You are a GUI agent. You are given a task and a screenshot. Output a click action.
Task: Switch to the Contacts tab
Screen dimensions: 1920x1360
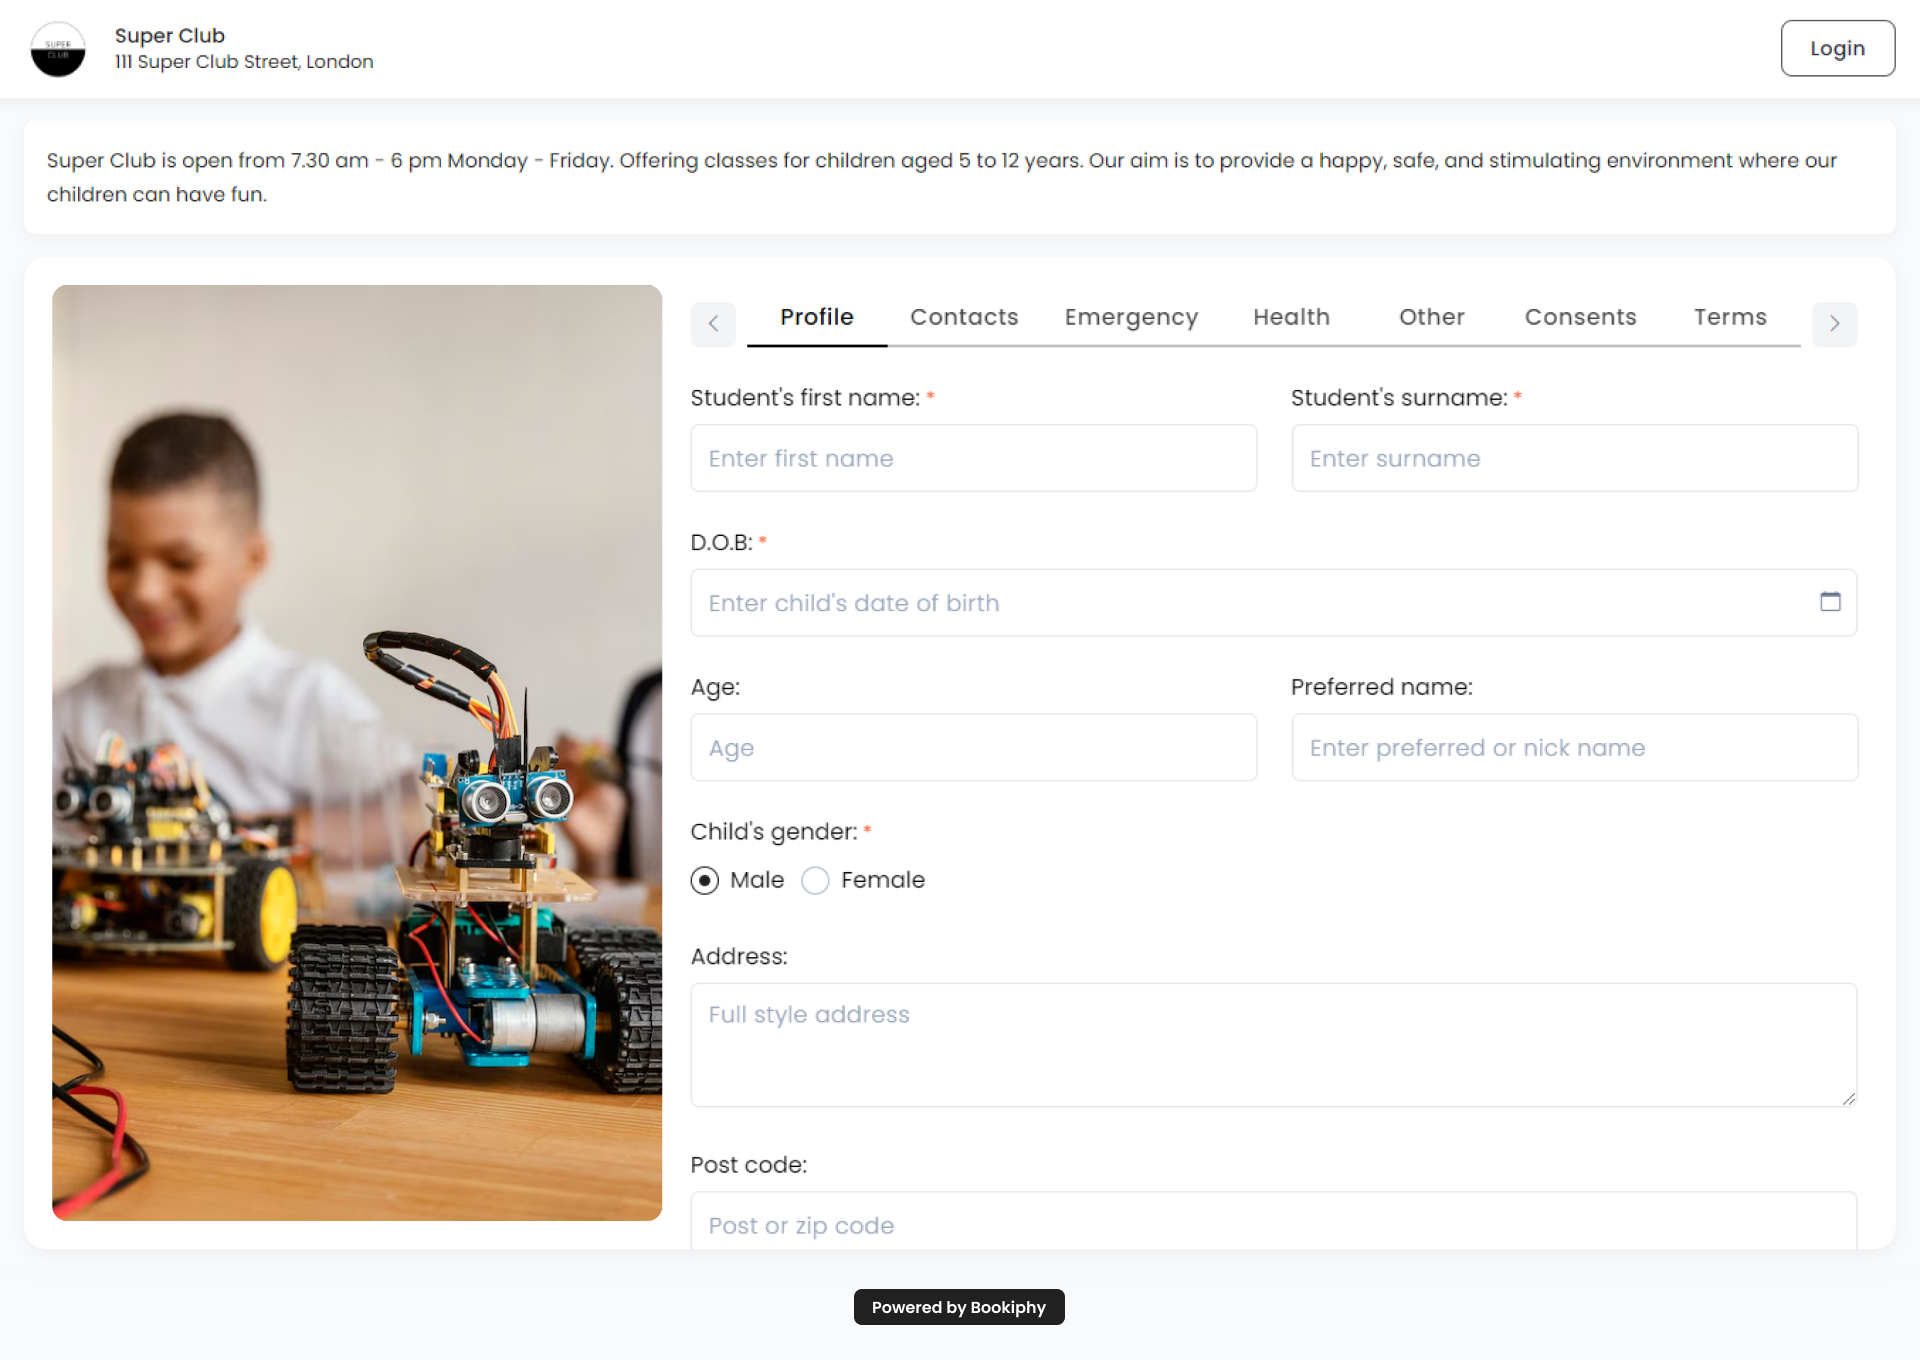(964, 316)
